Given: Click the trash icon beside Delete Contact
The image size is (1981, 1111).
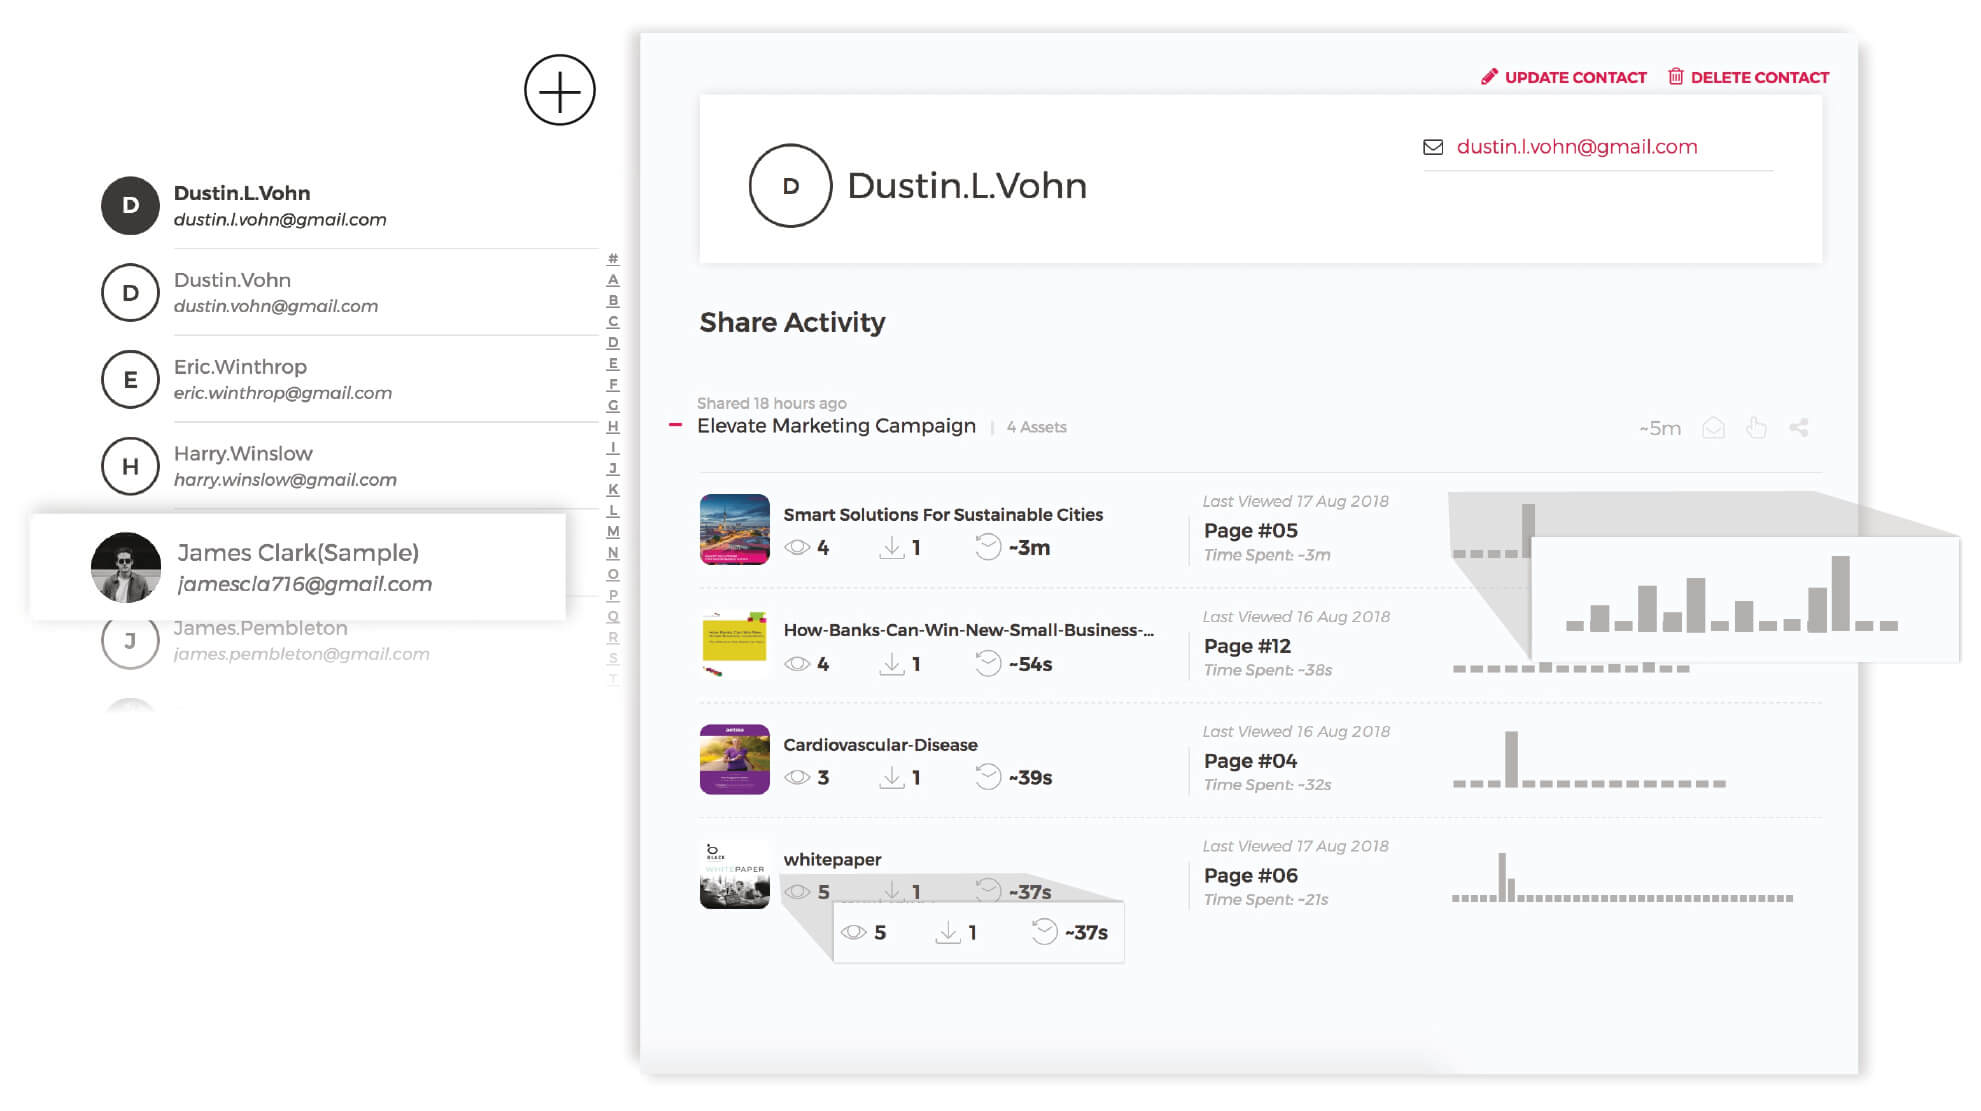Looking at the screenshot, I should [x=1675, y=77].
